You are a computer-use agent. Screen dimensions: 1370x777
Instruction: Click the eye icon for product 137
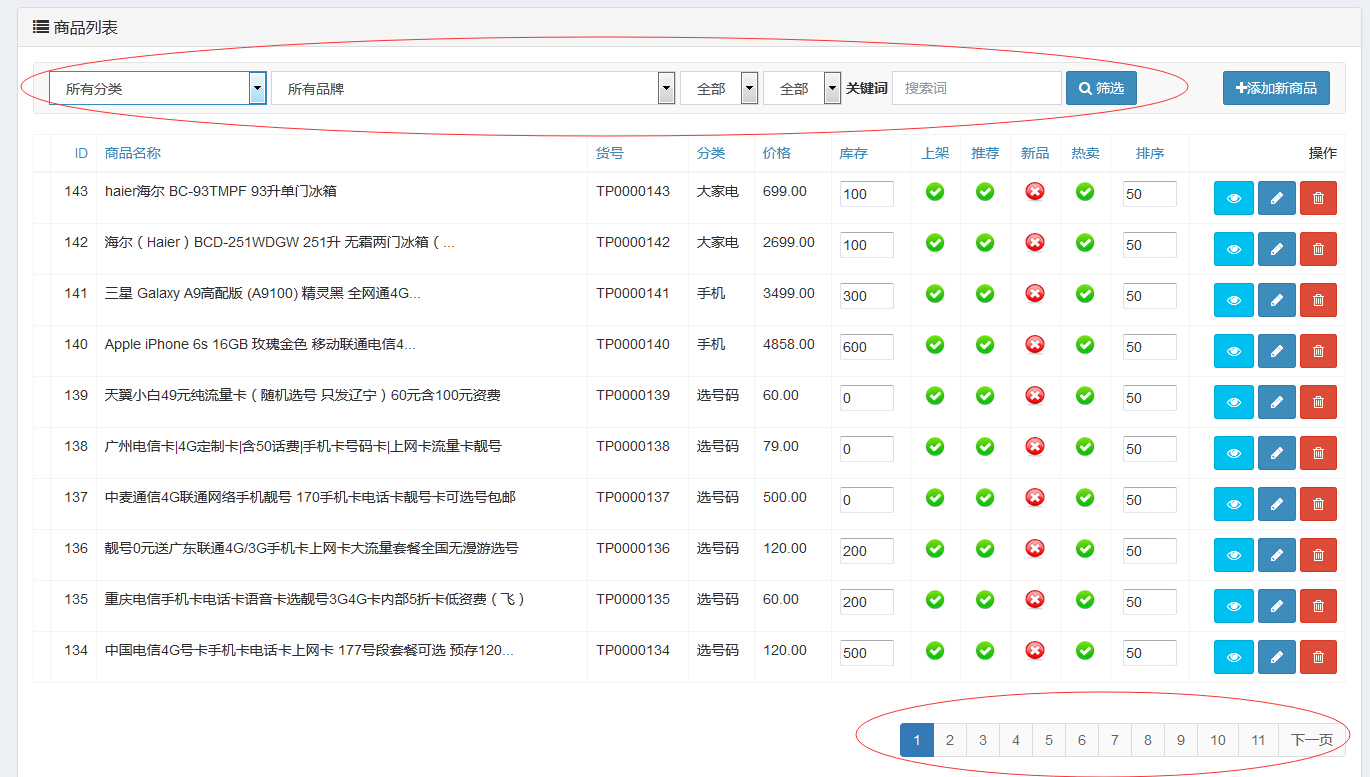click(1233, 504)
